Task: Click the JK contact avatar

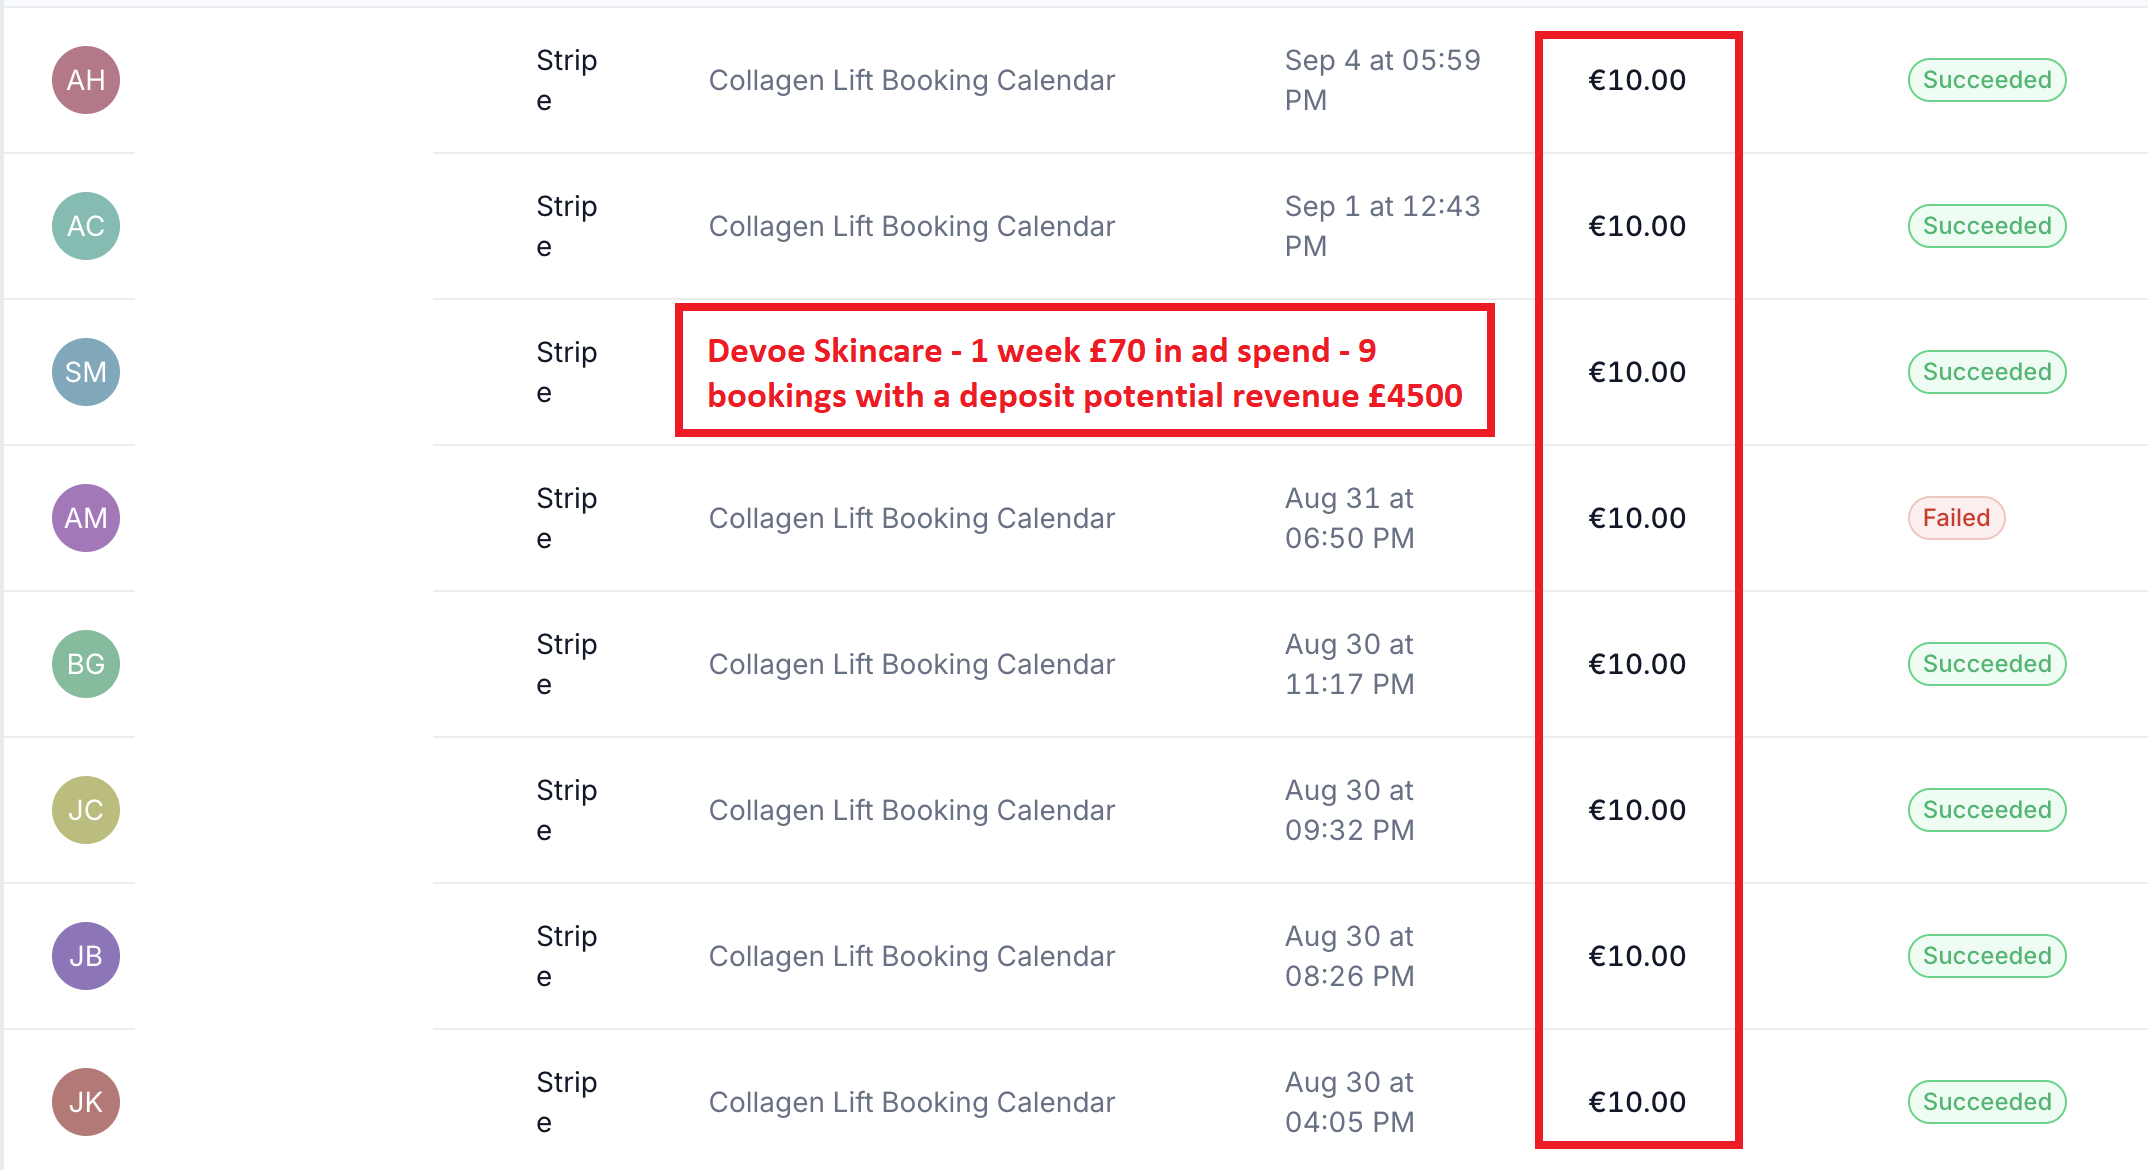Action: [x=86, y=1102]
